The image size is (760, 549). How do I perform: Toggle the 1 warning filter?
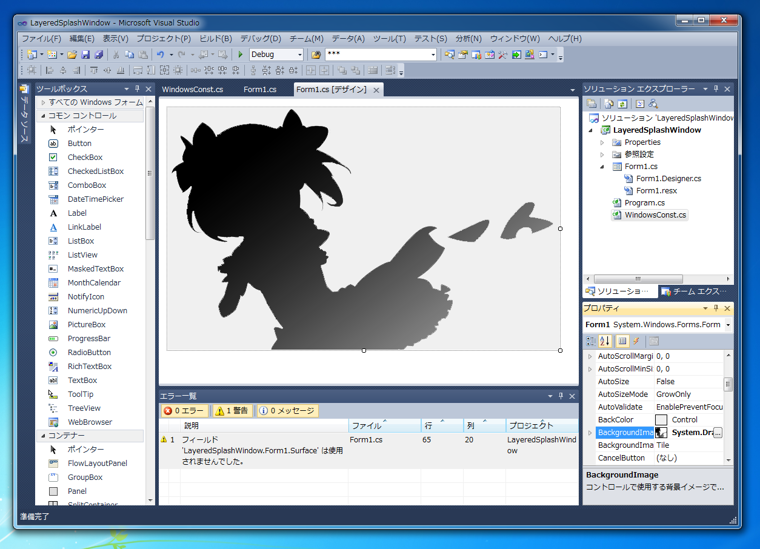233,411
